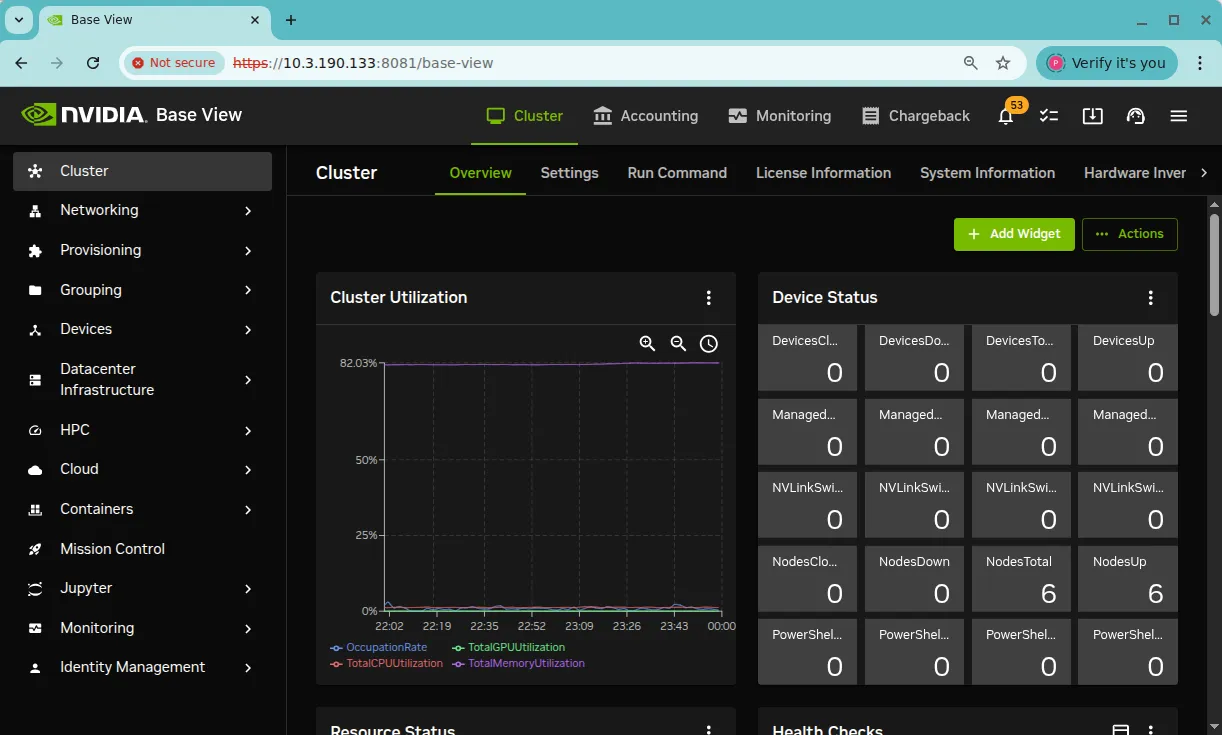Zoom in on the Cluster Utilization chart
The width and height of the screenshot is (1222, 735).
pyautogui.click(x=647, y=344)
